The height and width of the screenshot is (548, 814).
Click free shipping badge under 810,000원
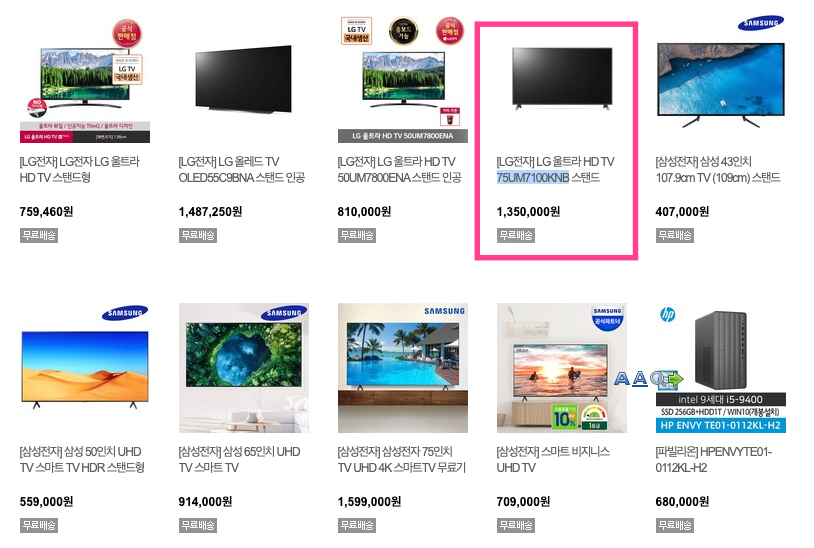point(357,236)
